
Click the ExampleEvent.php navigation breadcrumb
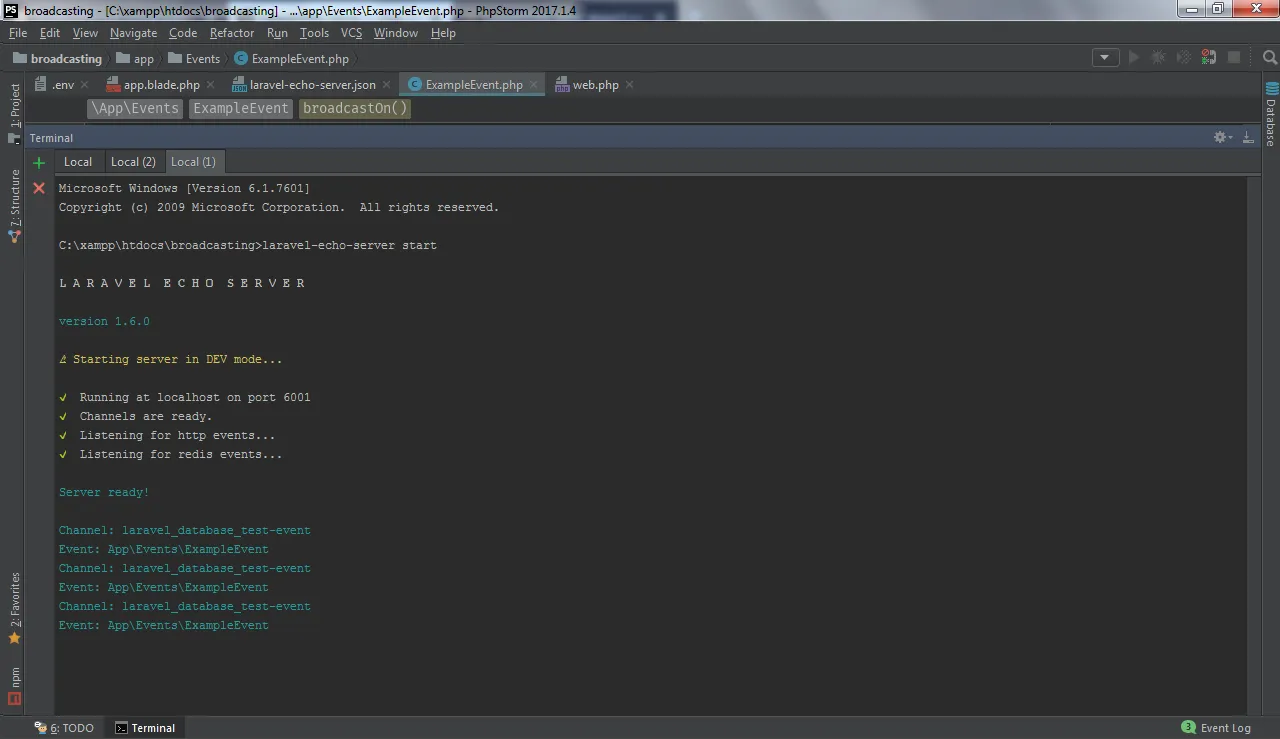tap(292, 59)
